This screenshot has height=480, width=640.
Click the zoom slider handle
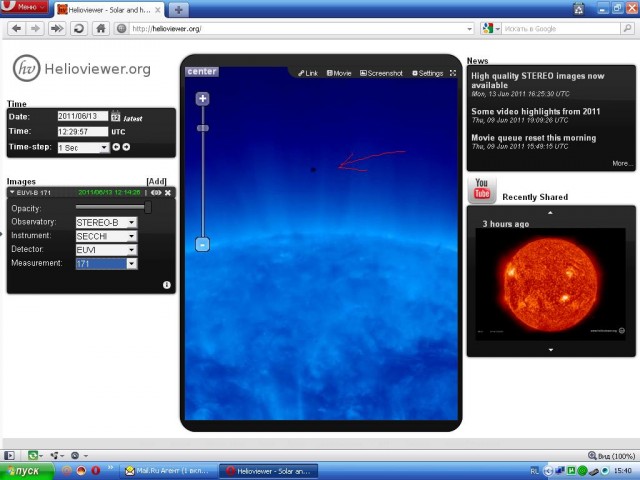[x=202, y=128]
